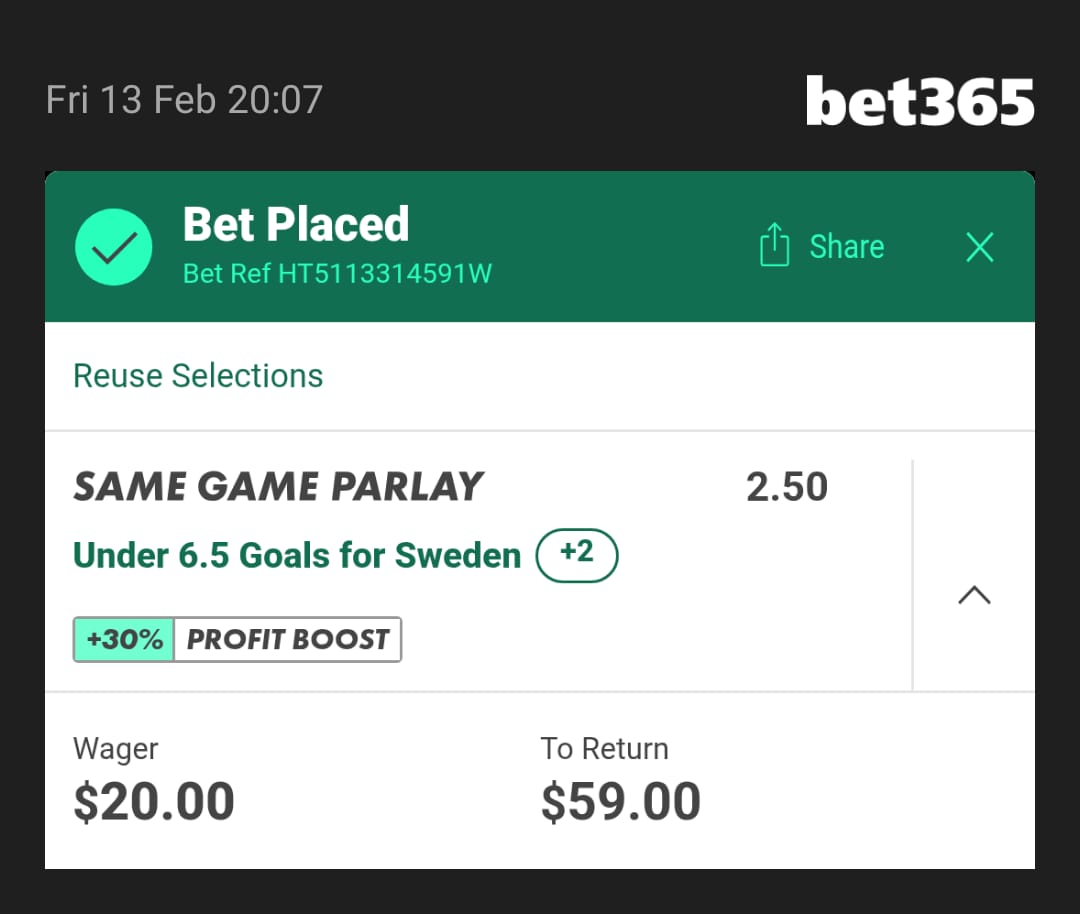Click Reuse Selections link

click(x=198, y=376)
